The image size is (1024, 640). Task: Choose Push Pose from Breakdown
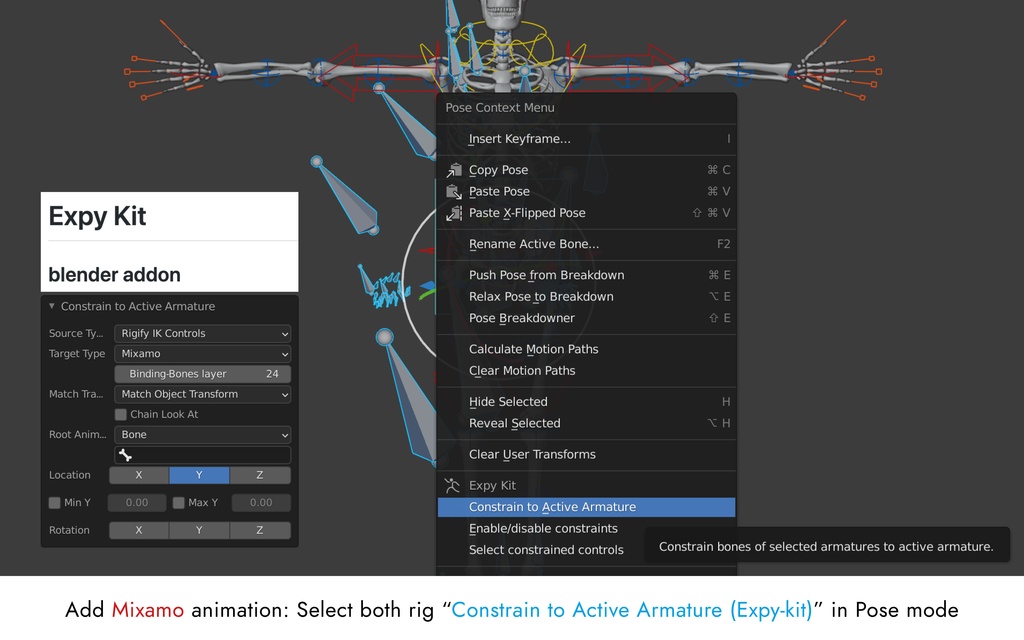point(586,275)
